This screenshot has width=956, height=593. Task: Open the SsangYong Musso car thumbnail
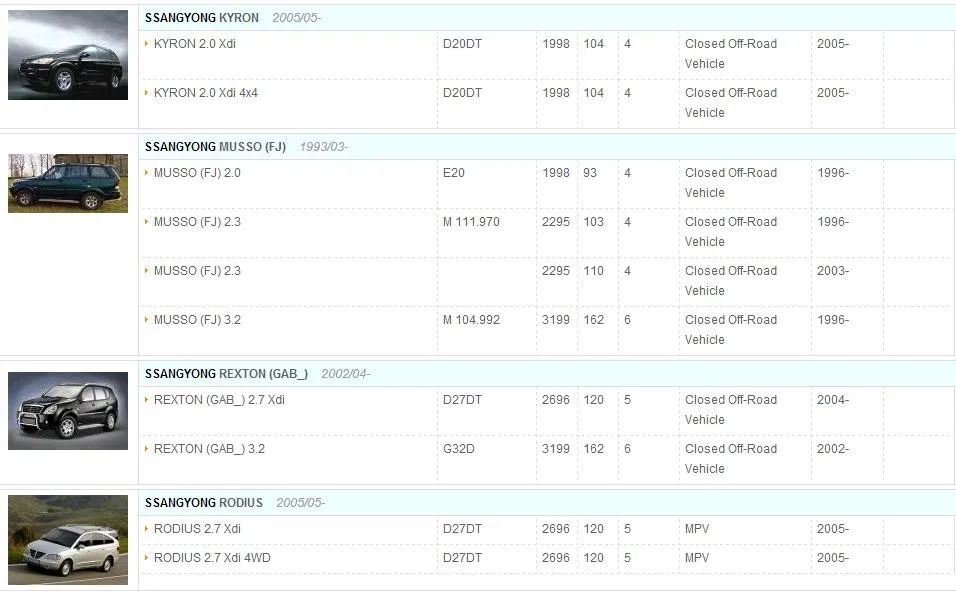68,183
